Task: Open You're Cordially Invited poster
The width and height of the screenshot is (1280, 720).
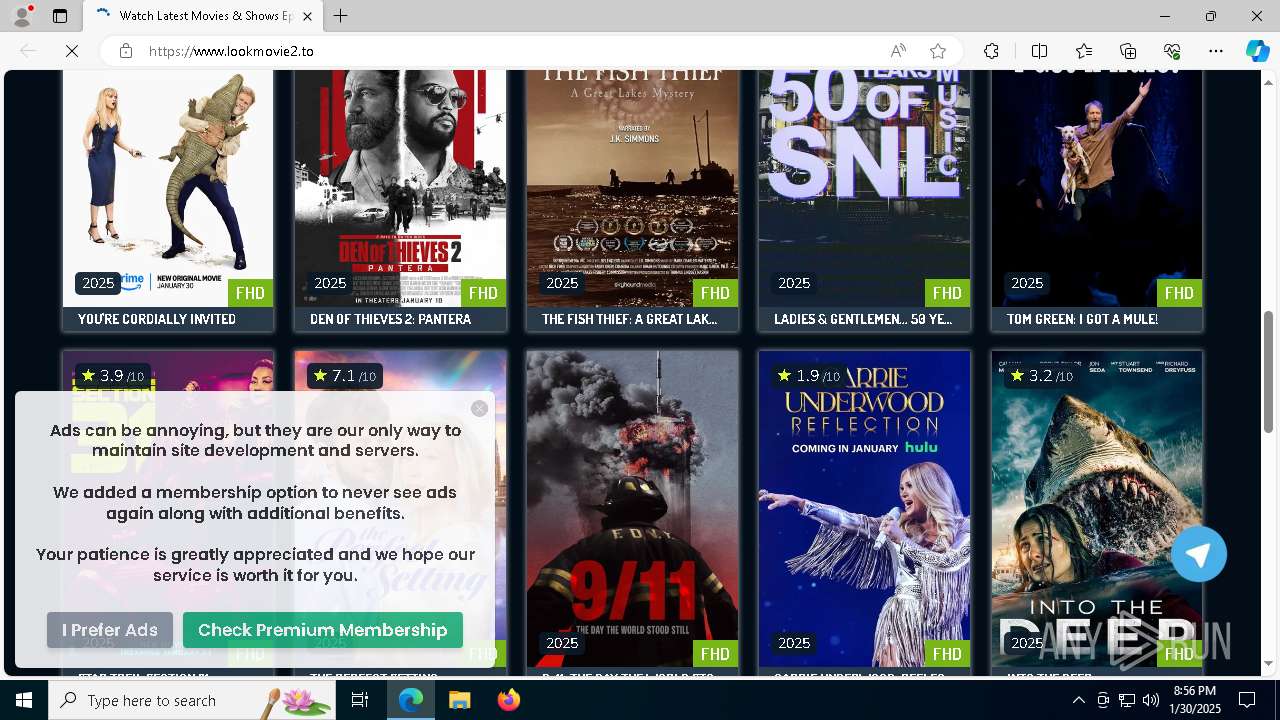Action: pyautogui.click(x=168, y=188)
